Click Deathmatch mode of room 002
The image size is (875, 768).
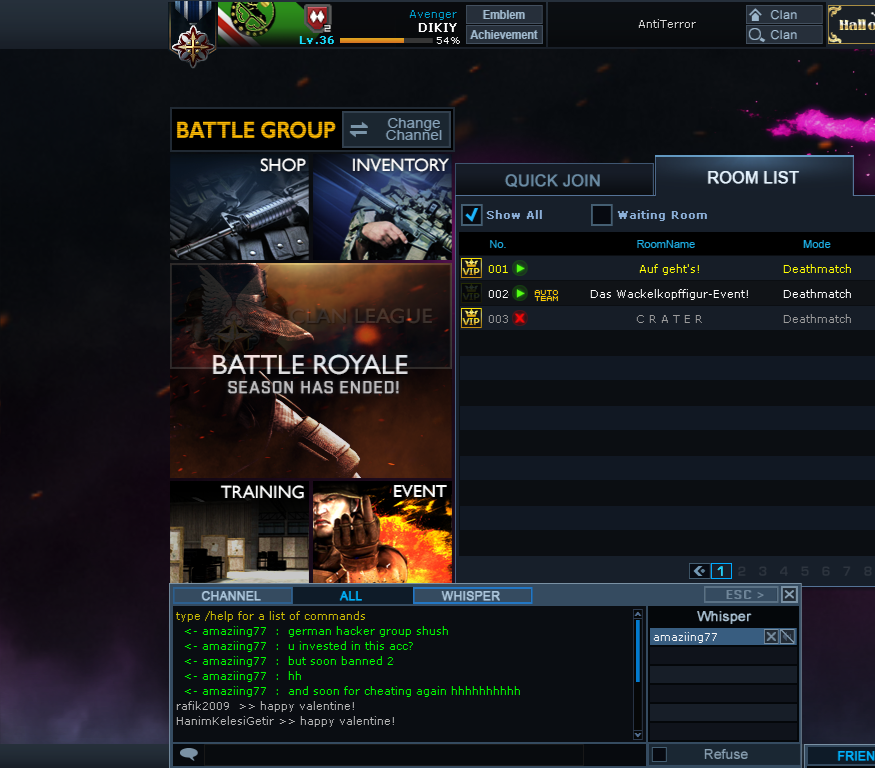[x=817, y=294]
